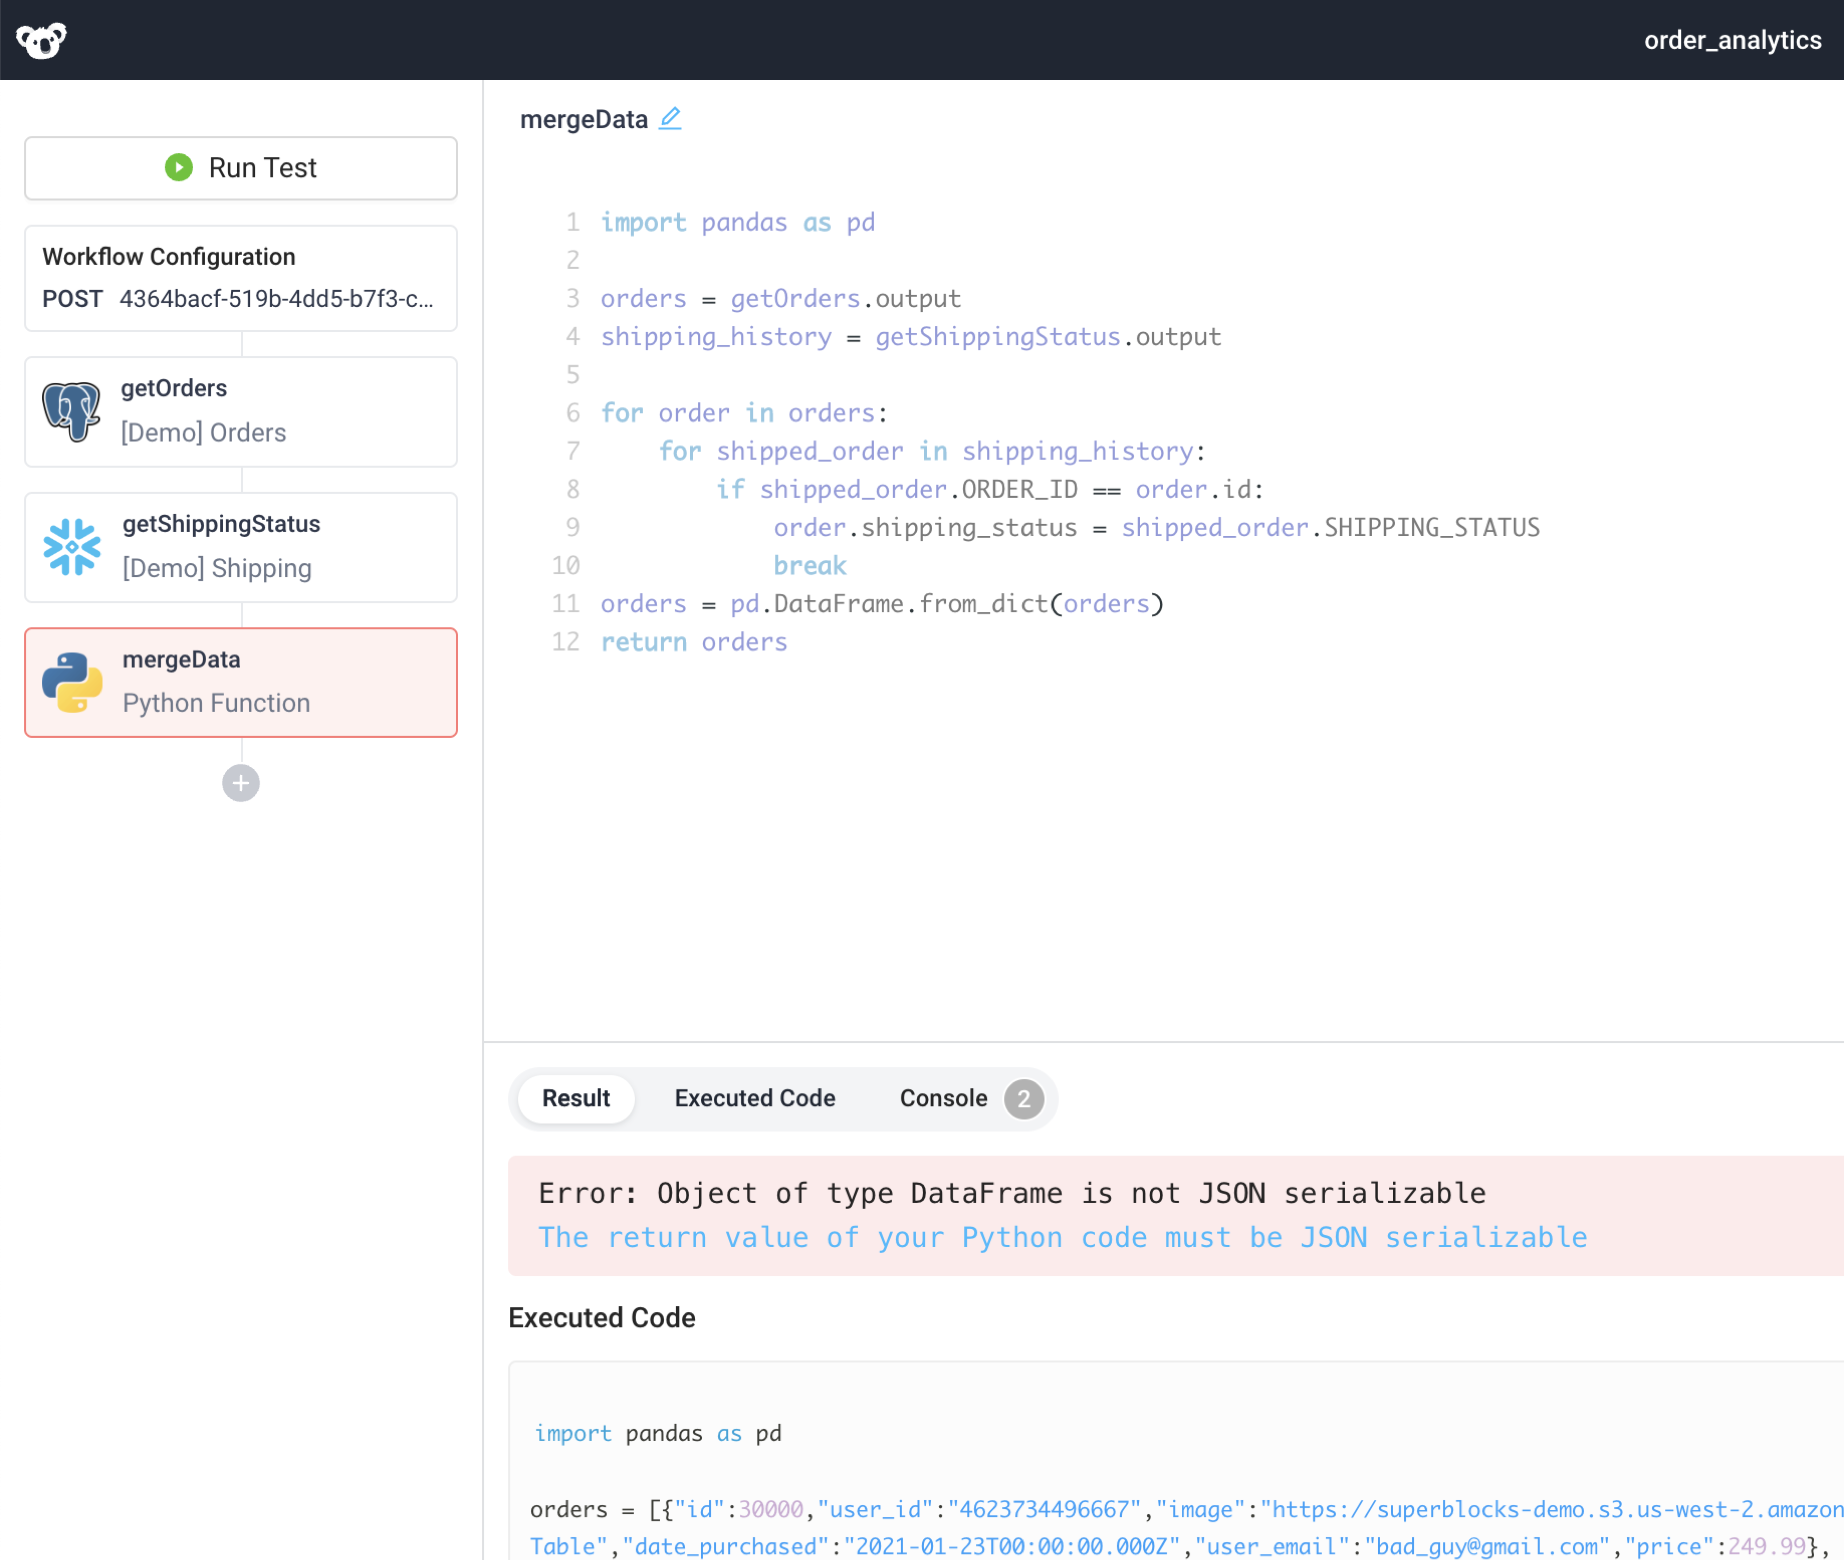Click the koala logo in the top bar
Viewport: 1844px width, 1560px height.
[42, 40]
